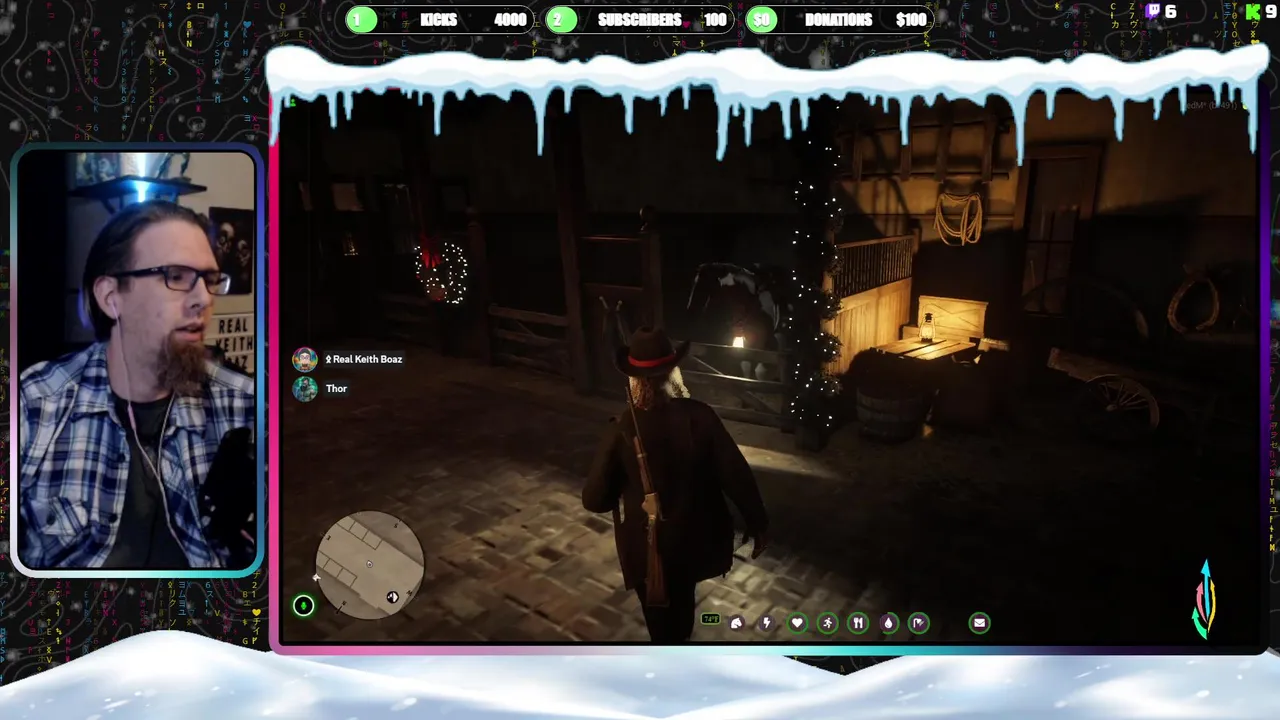Click the Kicks goal number 1 badge

click(x=362, y=20)
